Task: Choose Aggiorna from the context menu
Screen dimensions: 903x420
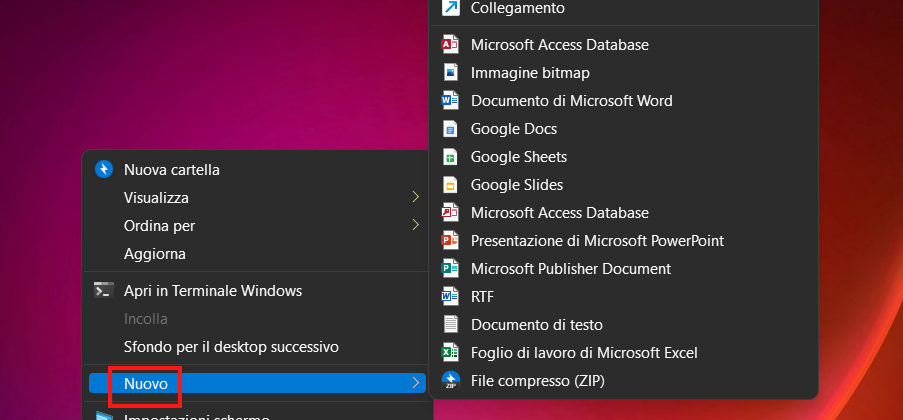Action: click(155, 254)
